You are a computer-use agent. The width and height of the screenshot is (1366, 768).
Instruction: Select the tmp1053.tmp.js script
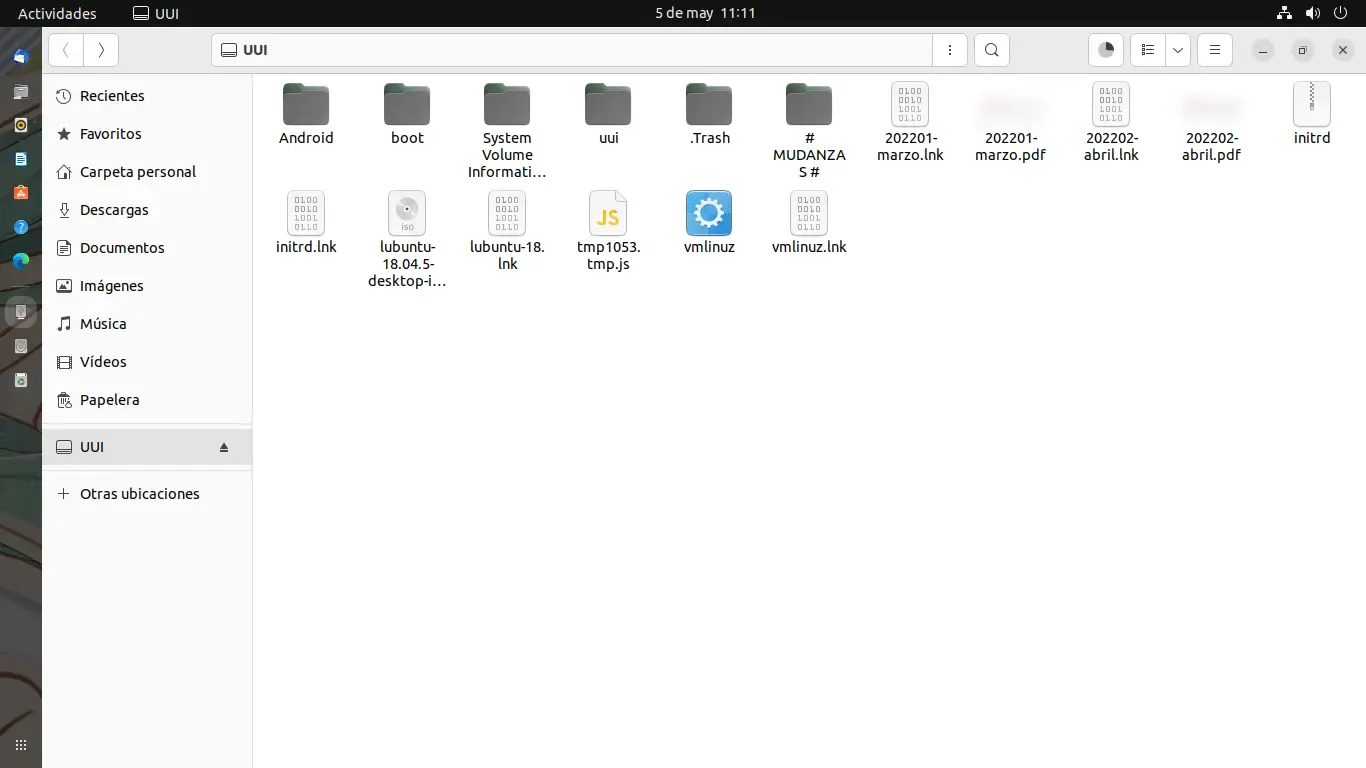point(608,213)
